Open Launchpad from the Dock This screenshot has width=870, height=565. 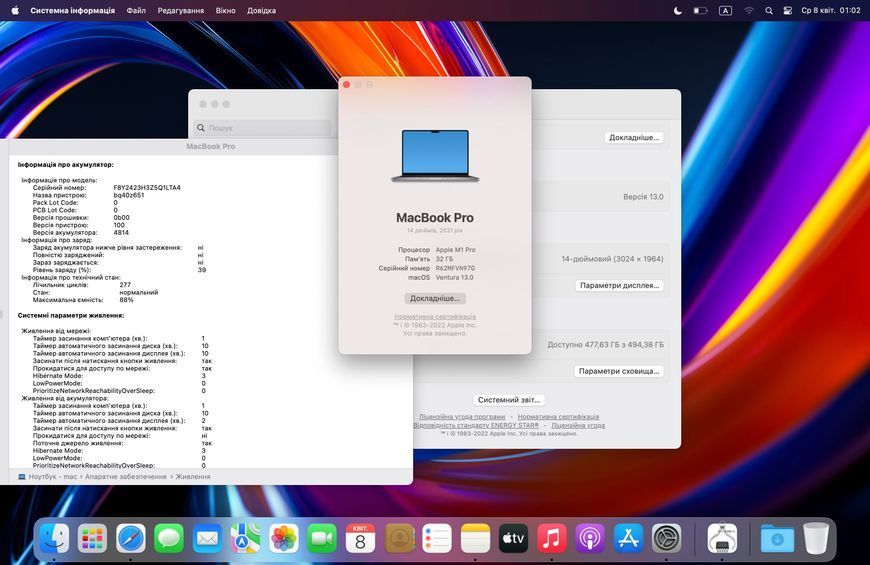pos(92,538)
